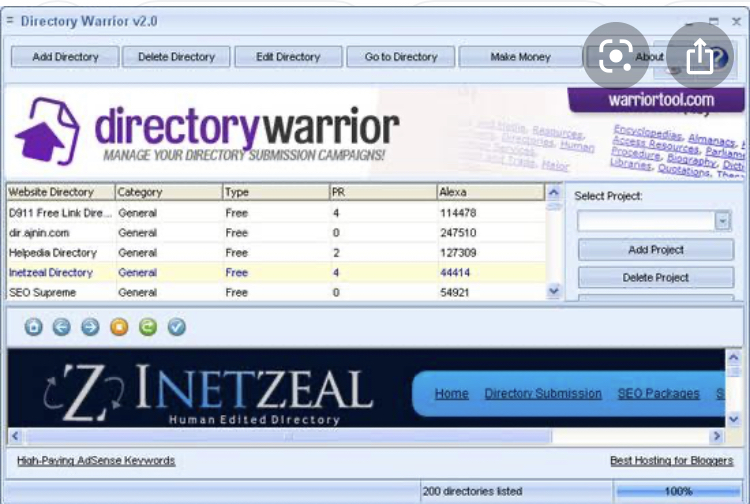Viewport: 750px width, 504px height.
Task: Click the blue checkmark icon
Action: click(x=176, y=327)
